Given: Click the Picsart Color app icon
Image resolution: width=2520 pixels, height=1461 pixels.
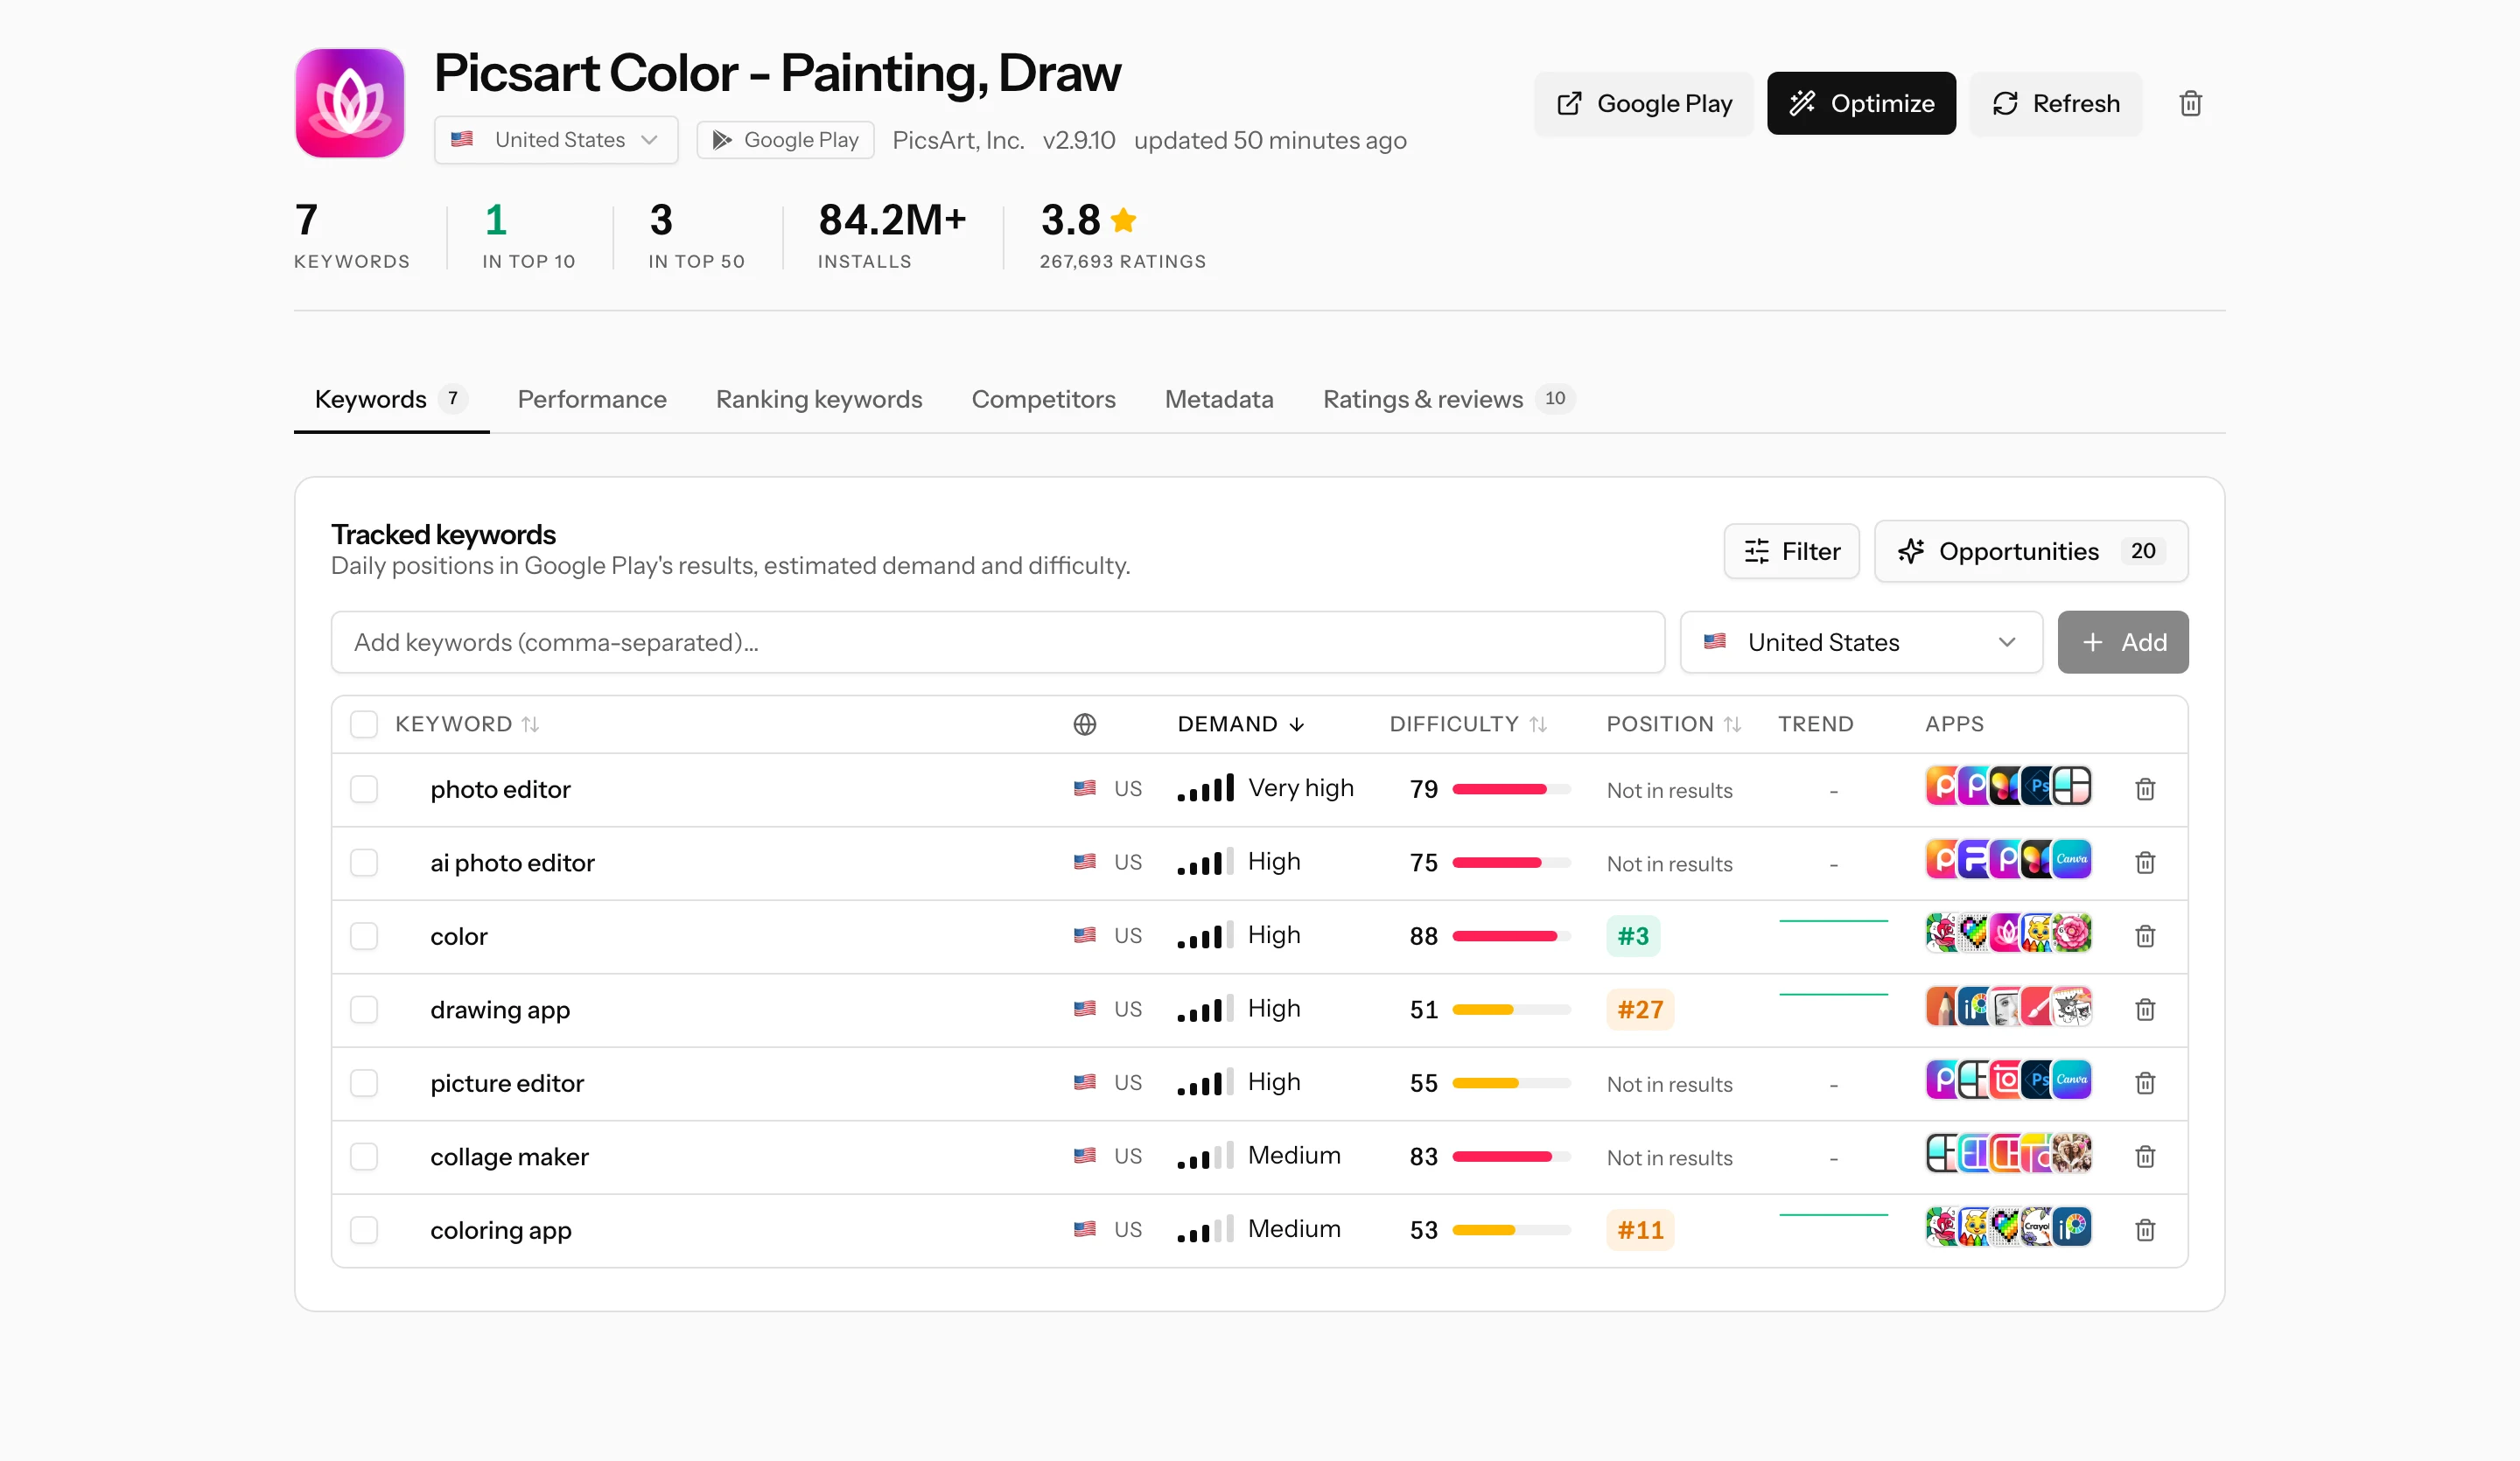Looking at the screenshot, I should [350, 103].
